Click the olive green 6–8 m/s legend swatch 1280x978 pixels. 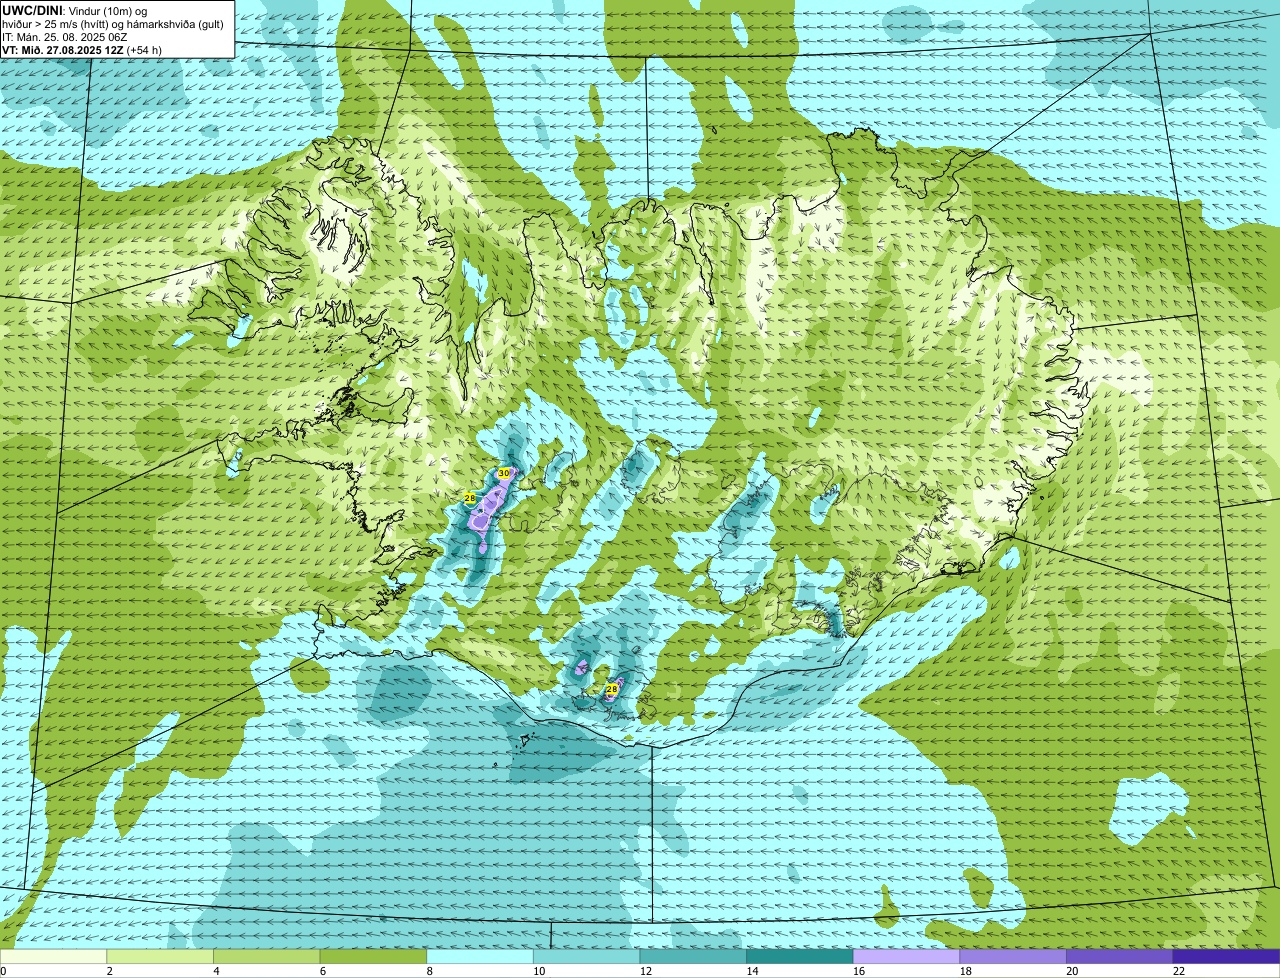click(373, 956)
